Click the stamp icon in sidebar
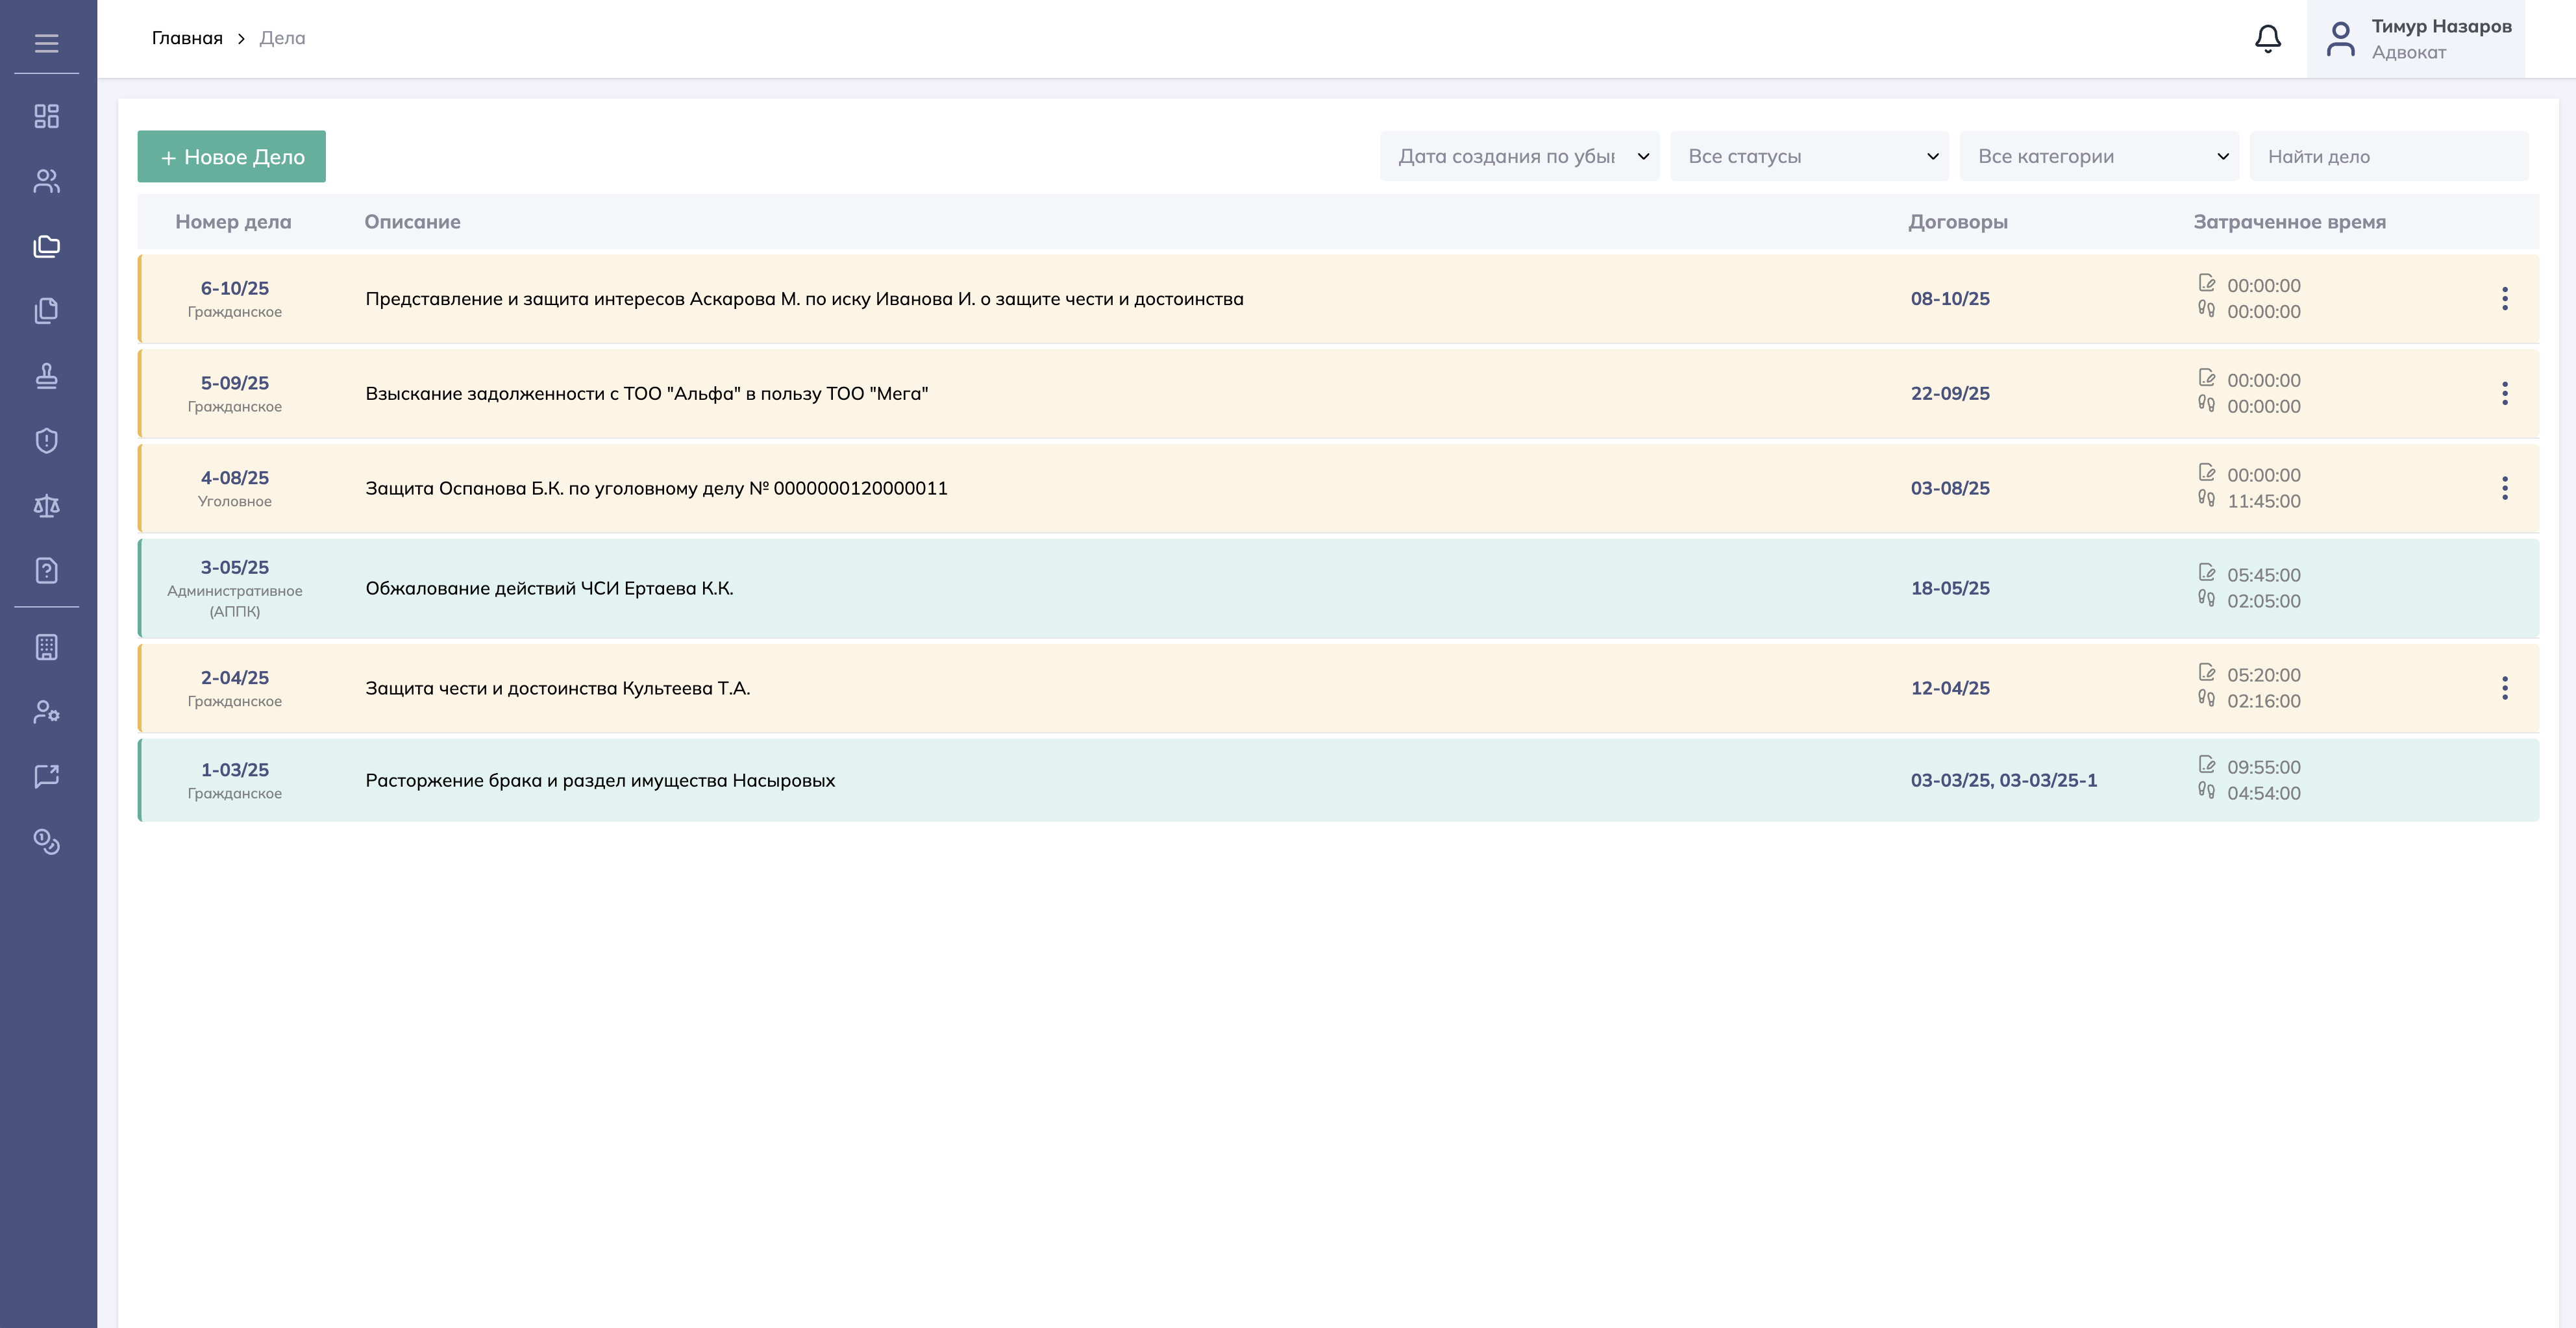Viewport: 2576px width, 1328px height. click(46, 376)
